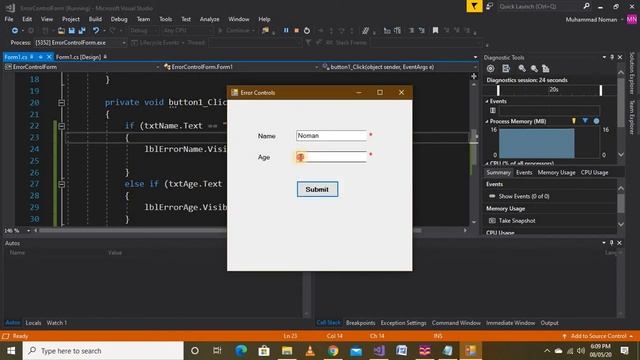Open the Process dropdown showing ErrorControlForm.exe
The width and height of the screenshot is (640, 360).
tap(80, 42)
